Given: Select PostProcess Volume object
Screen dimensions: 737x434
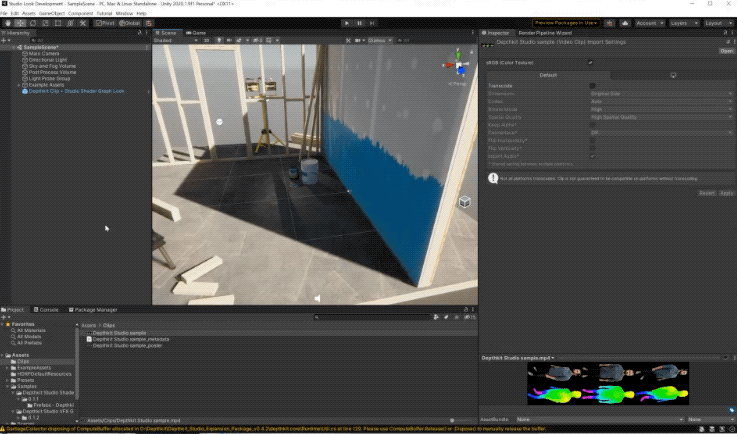Looking at the screenshot, I should (52, 72).
